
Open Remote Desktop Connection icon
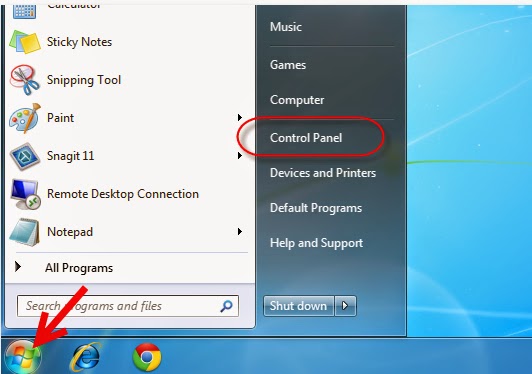point(25,194)
